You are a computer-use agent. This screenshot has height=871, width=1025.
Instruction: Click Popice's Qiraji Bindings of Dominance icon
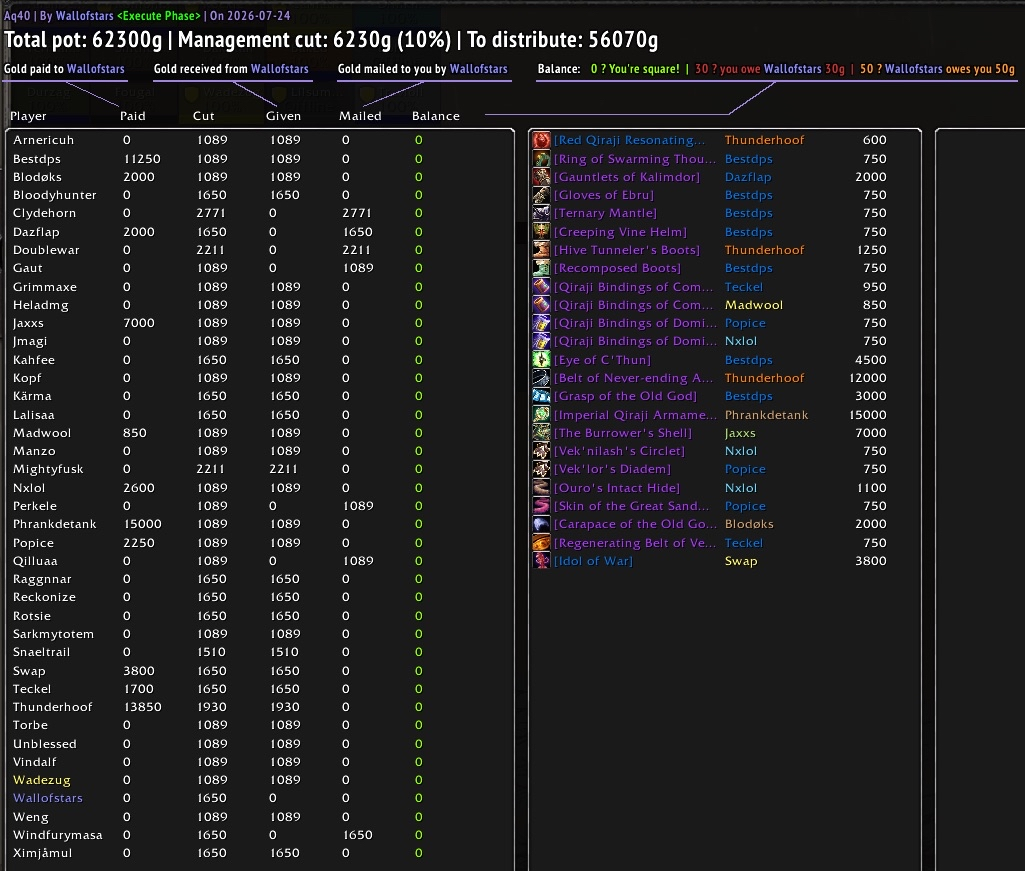[541, 323]
